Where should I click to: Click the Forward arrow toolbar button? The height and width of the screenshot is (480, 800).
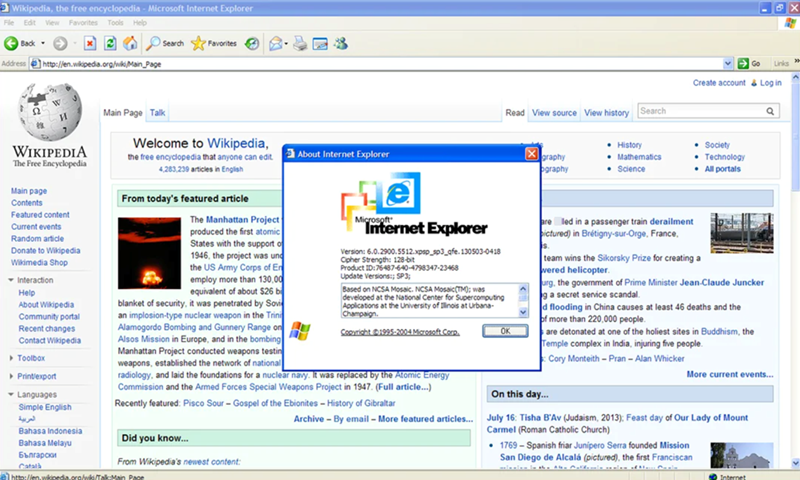point(60,43)
